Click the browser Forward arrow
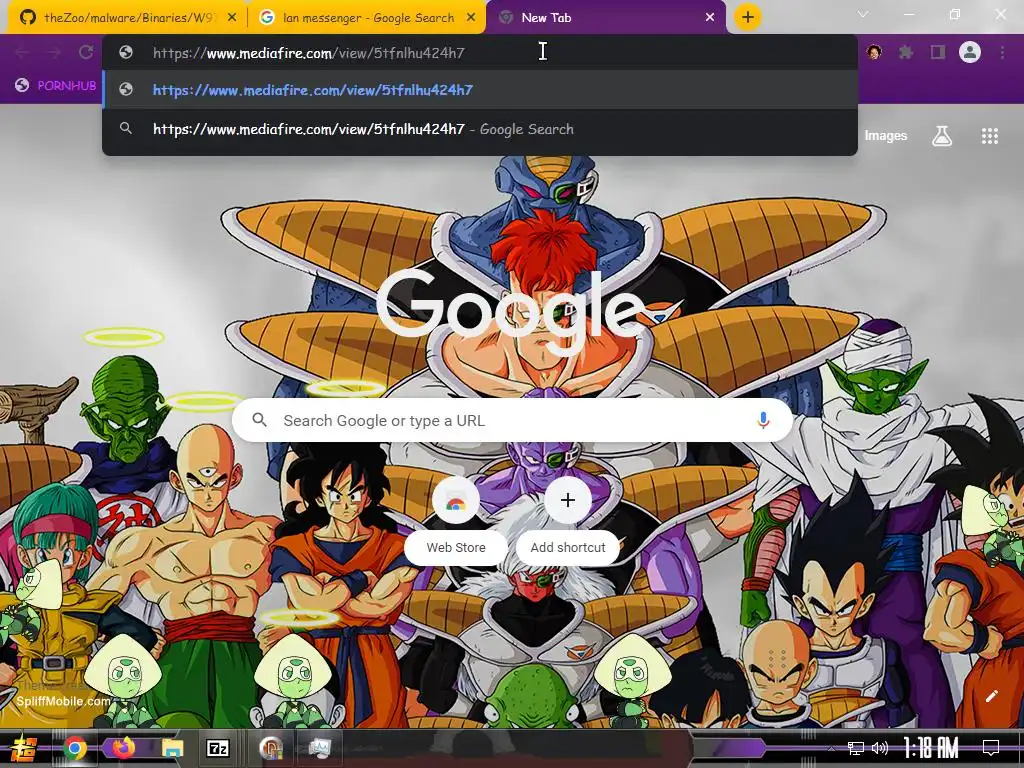 click(54, 53)
